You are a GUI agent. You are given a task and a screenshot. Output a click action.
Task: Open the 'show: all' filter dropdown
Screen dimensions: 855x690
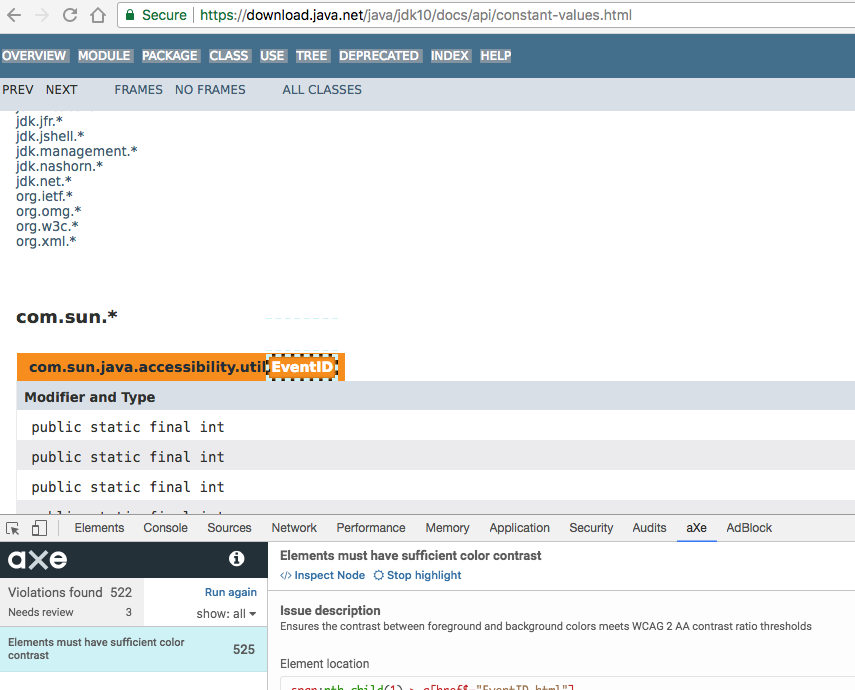tap(226, 613)
